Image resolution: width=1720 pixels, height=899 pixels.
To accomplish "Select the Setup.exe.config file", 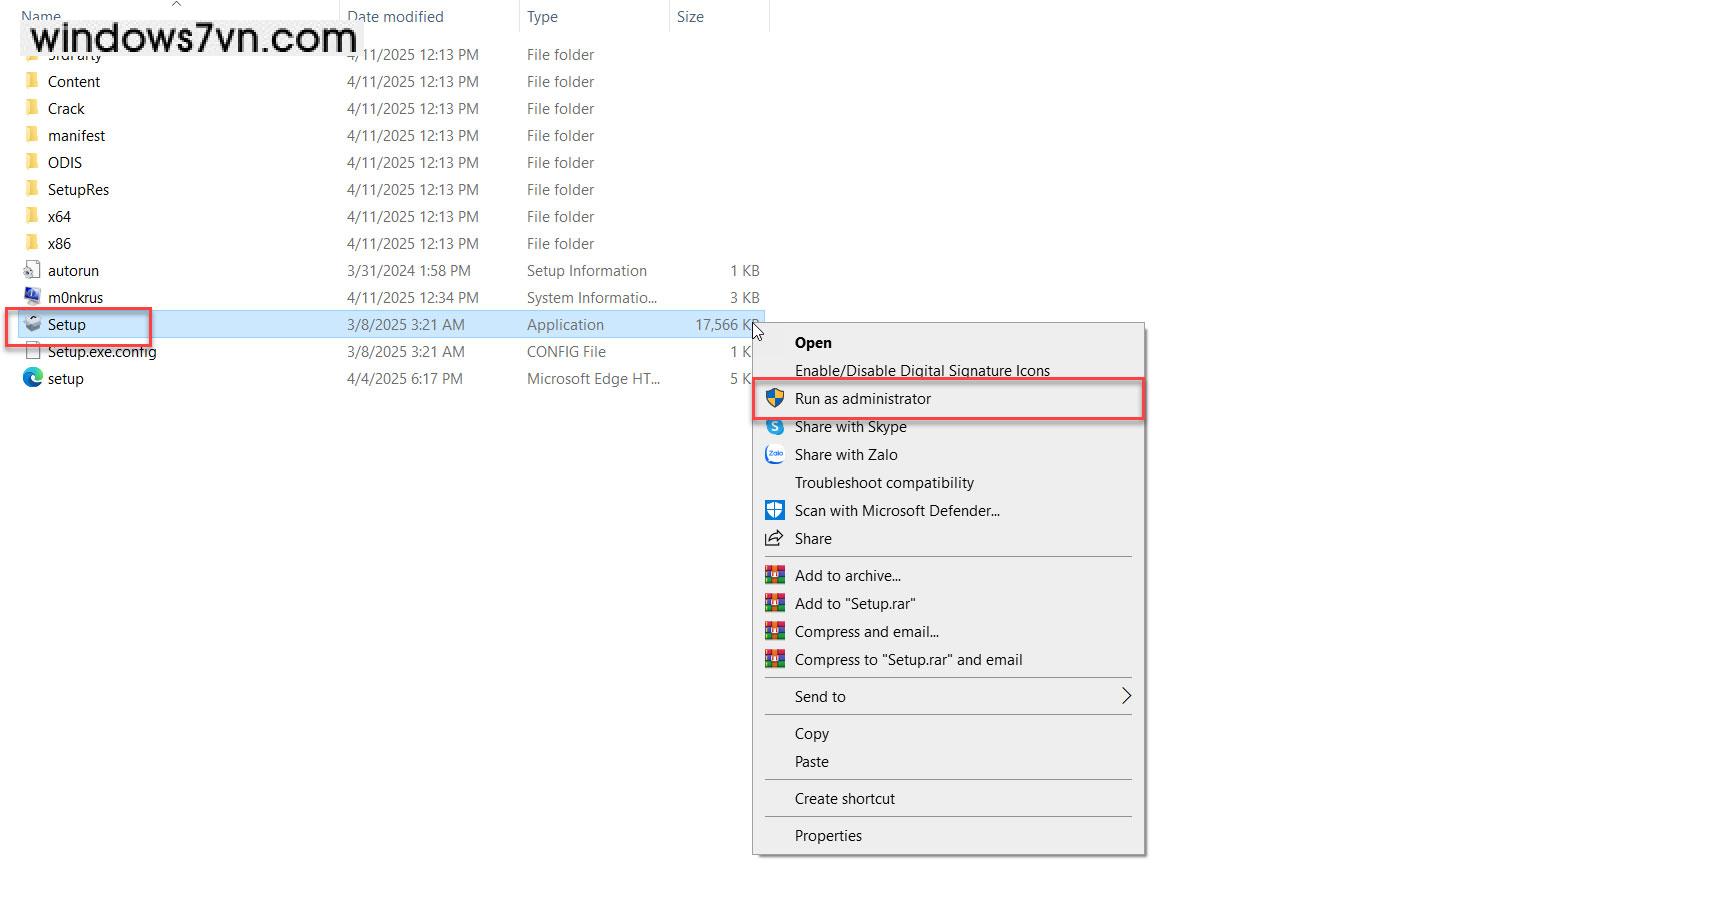I will point(102,352).
